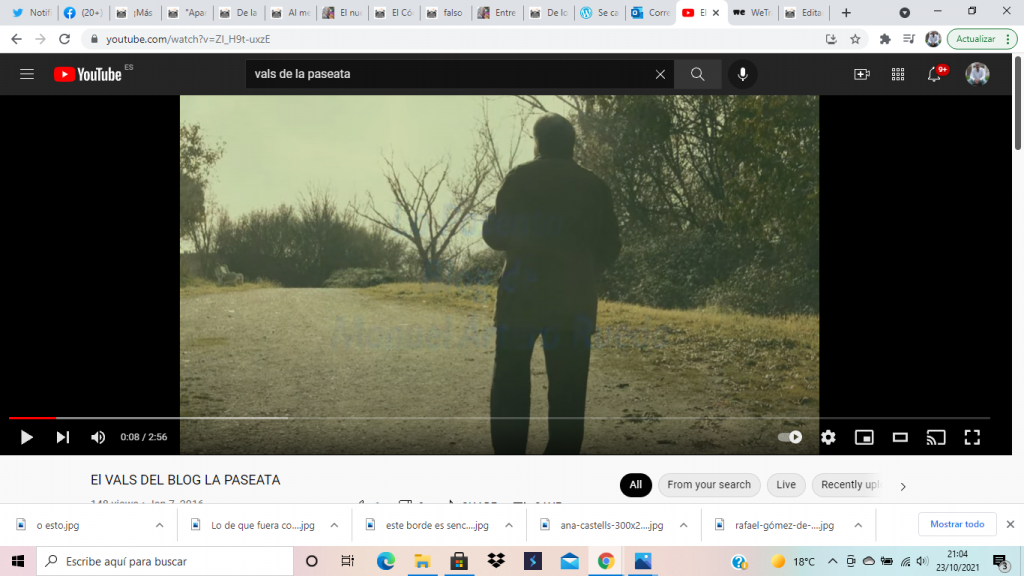Expand options for rafael-gómez-de download

coord(858,525)
